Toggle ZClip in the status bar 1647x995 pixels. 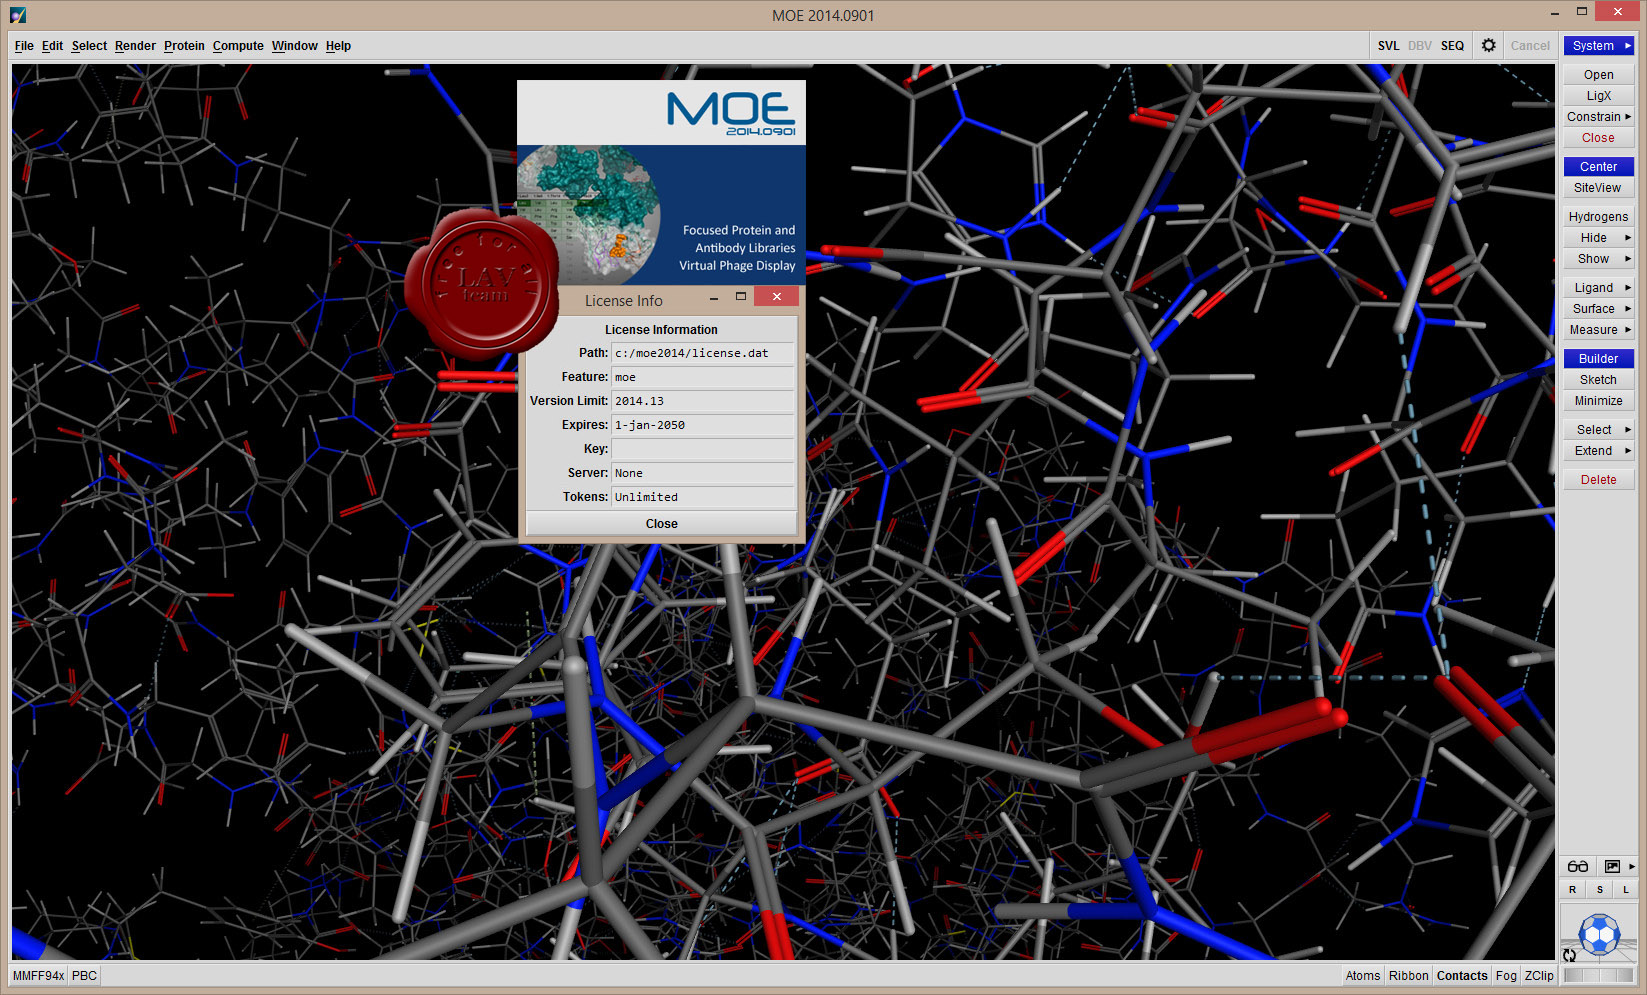click(1539, 975)
